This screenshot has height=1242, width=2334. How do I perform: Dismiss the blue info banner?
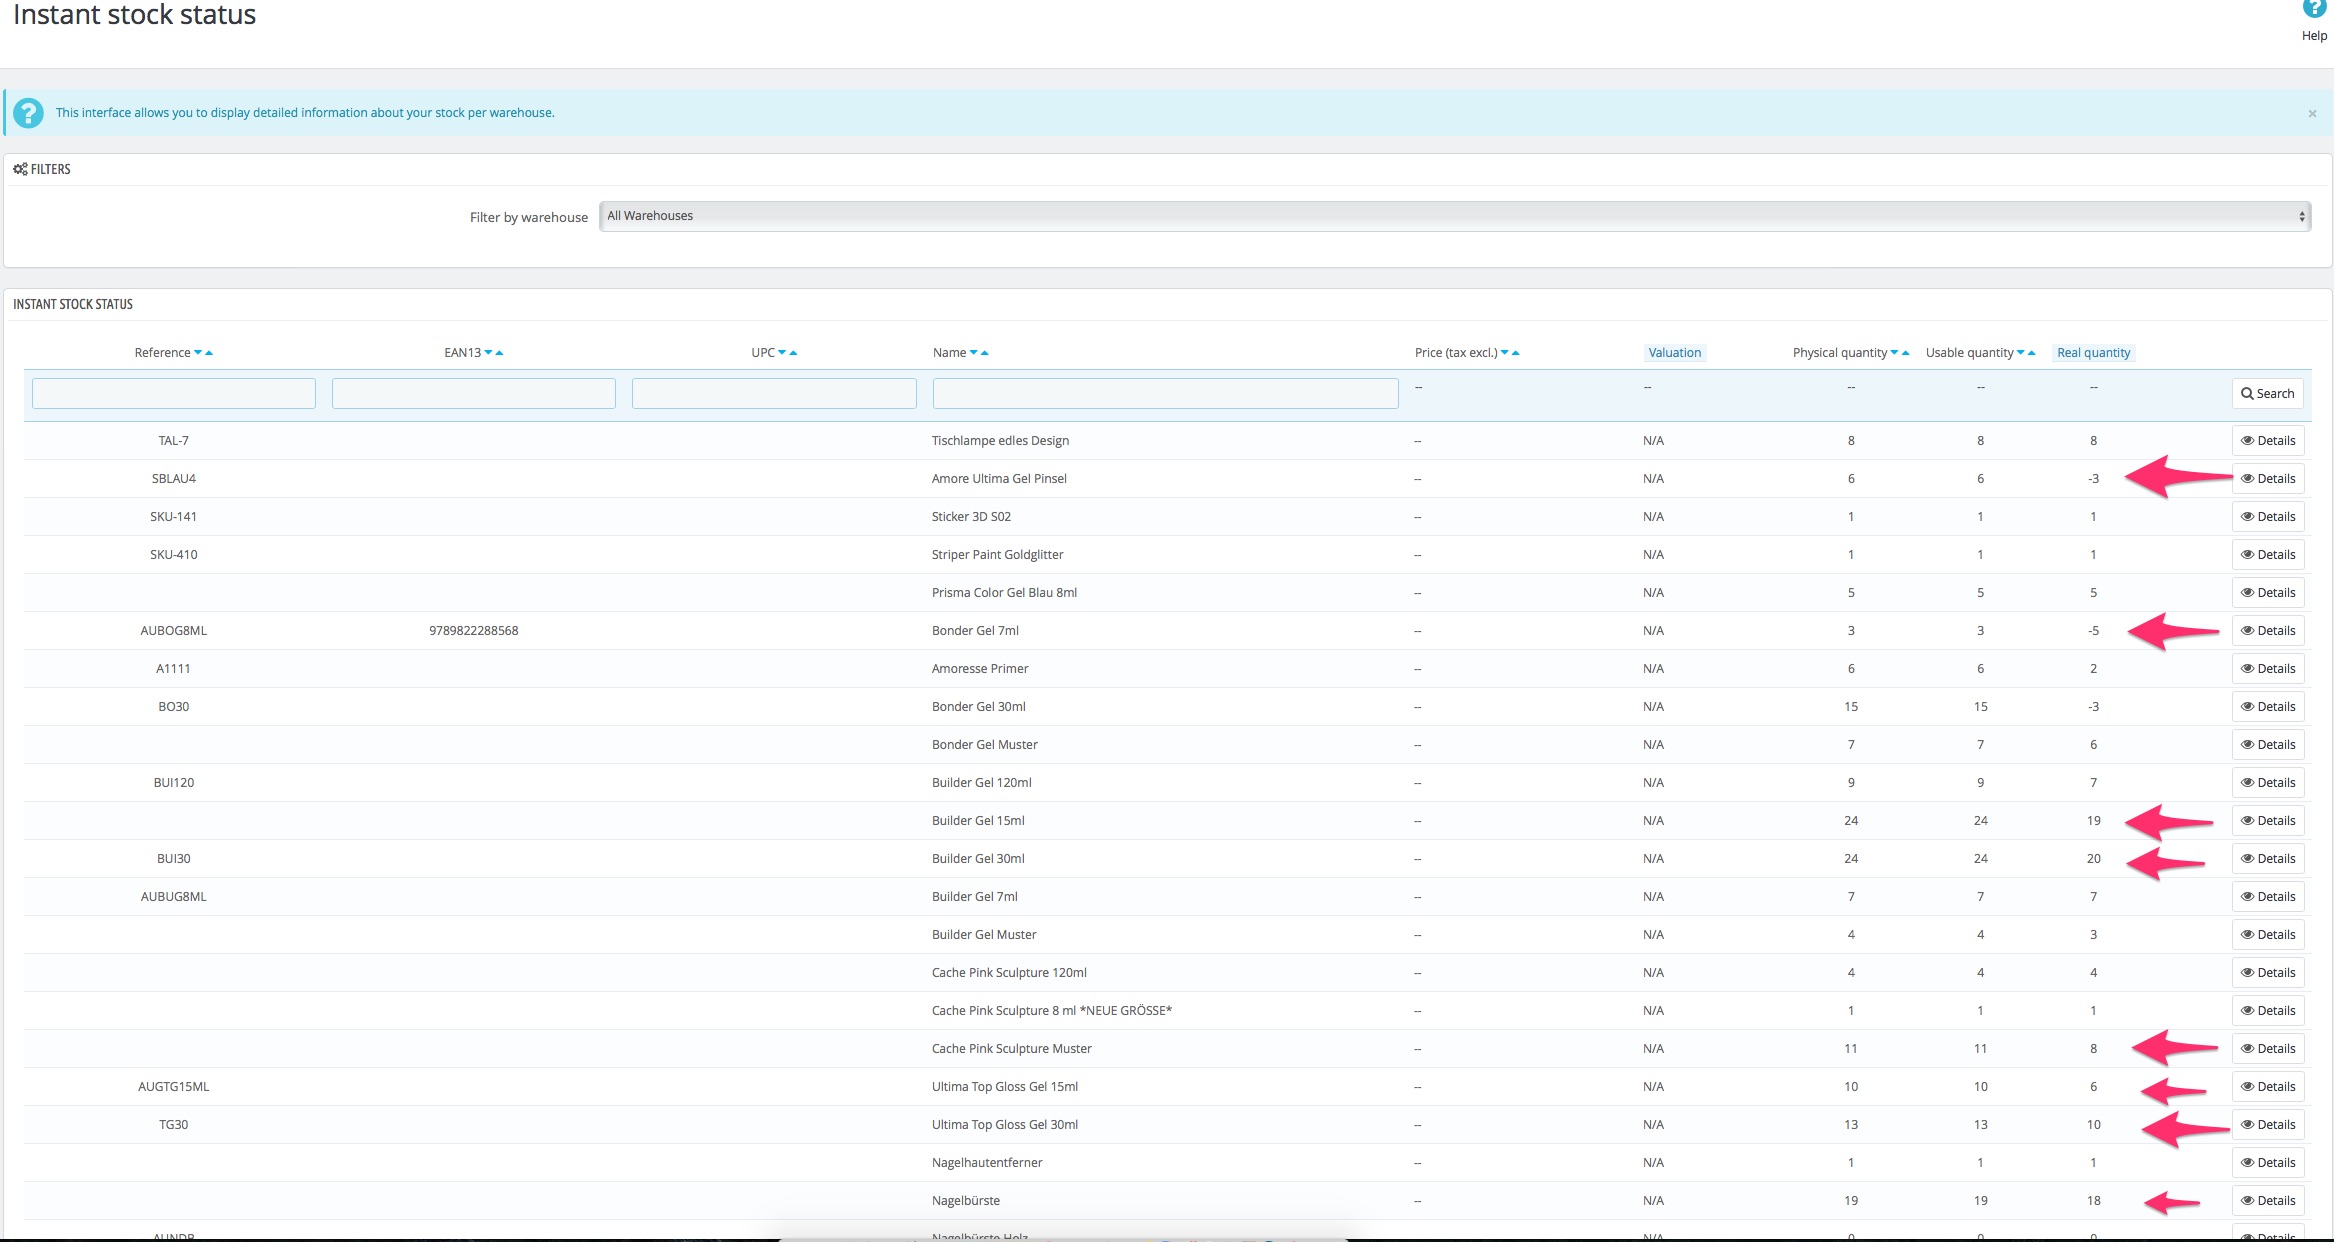2312,114
